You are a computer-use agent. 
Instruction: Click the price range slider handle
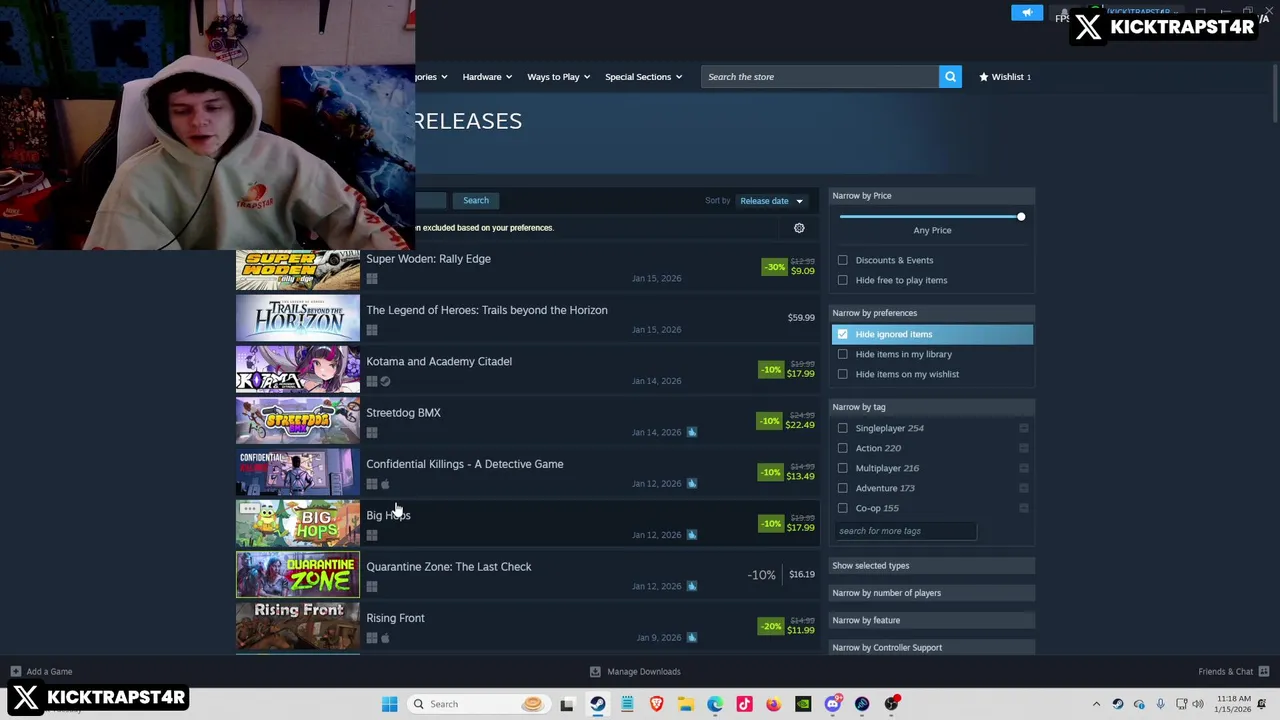[x=1021, y=217]
